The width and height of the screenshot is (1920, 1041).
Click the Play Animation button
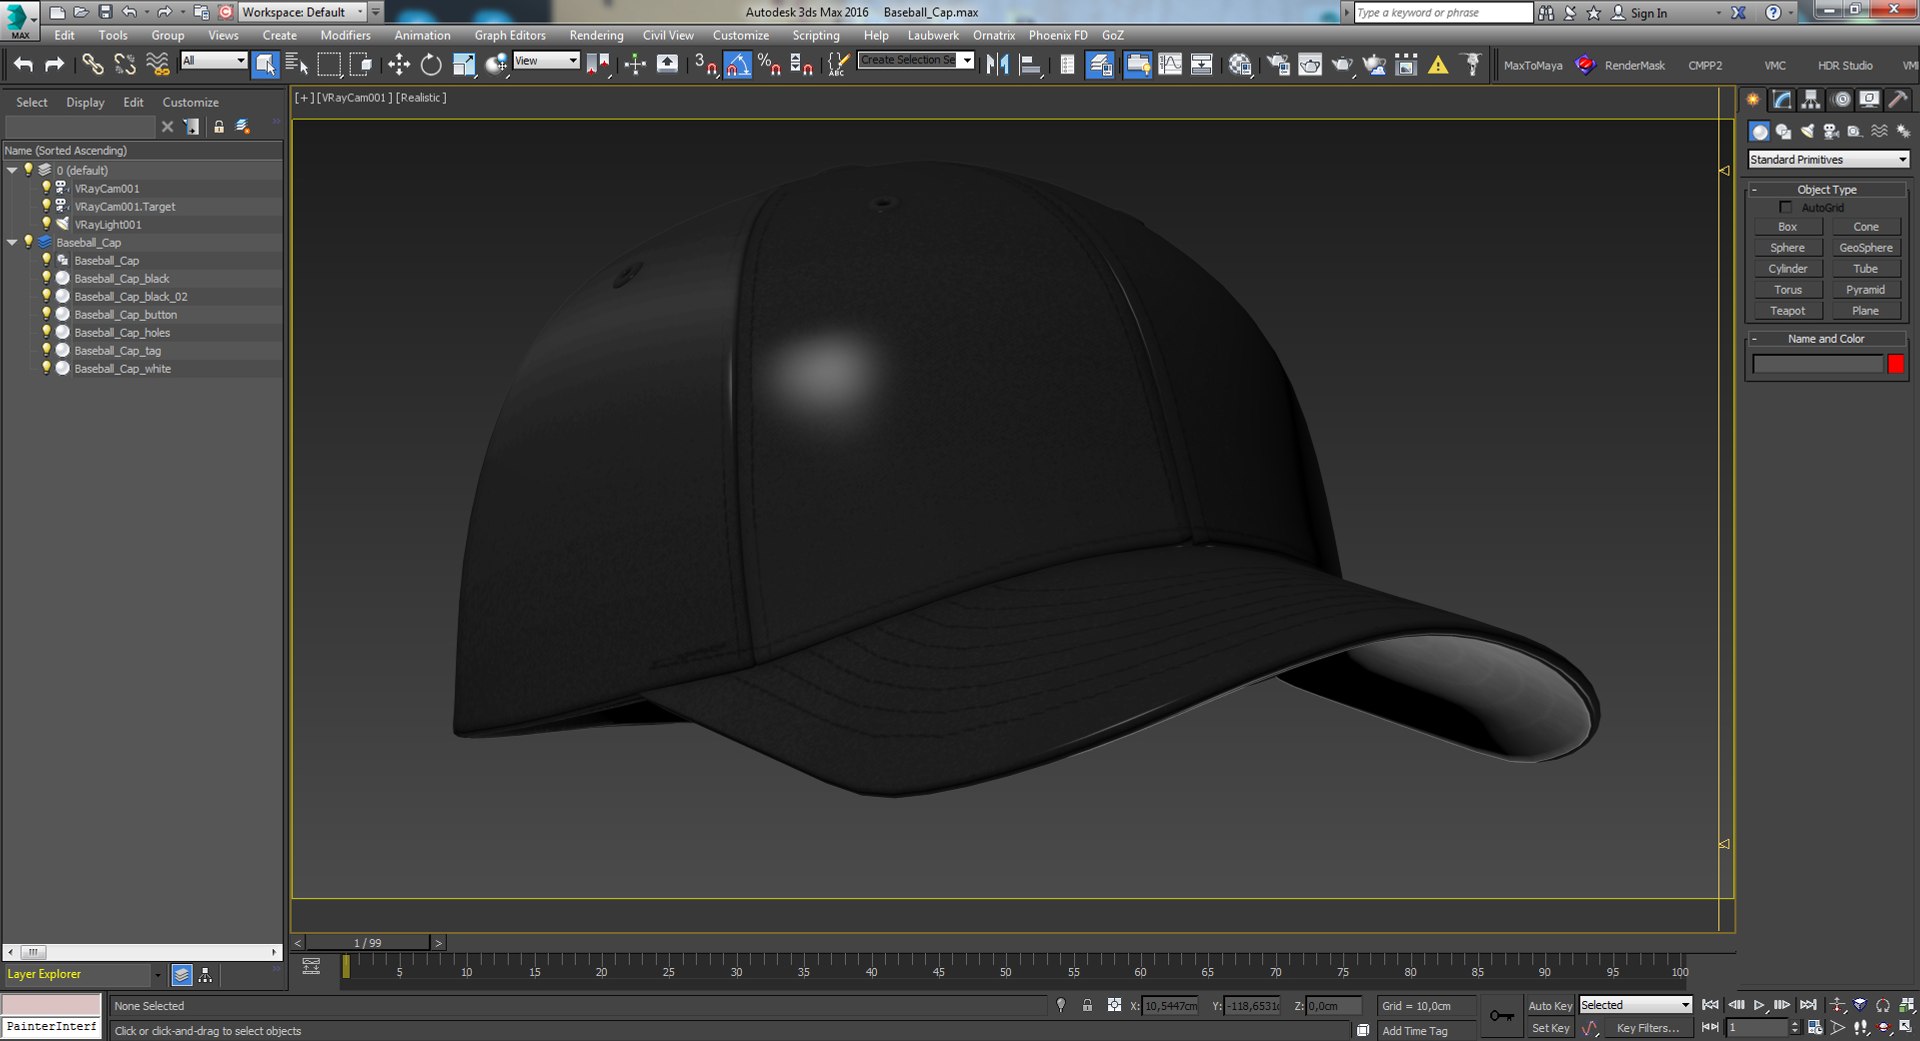pos(1759,1005)
